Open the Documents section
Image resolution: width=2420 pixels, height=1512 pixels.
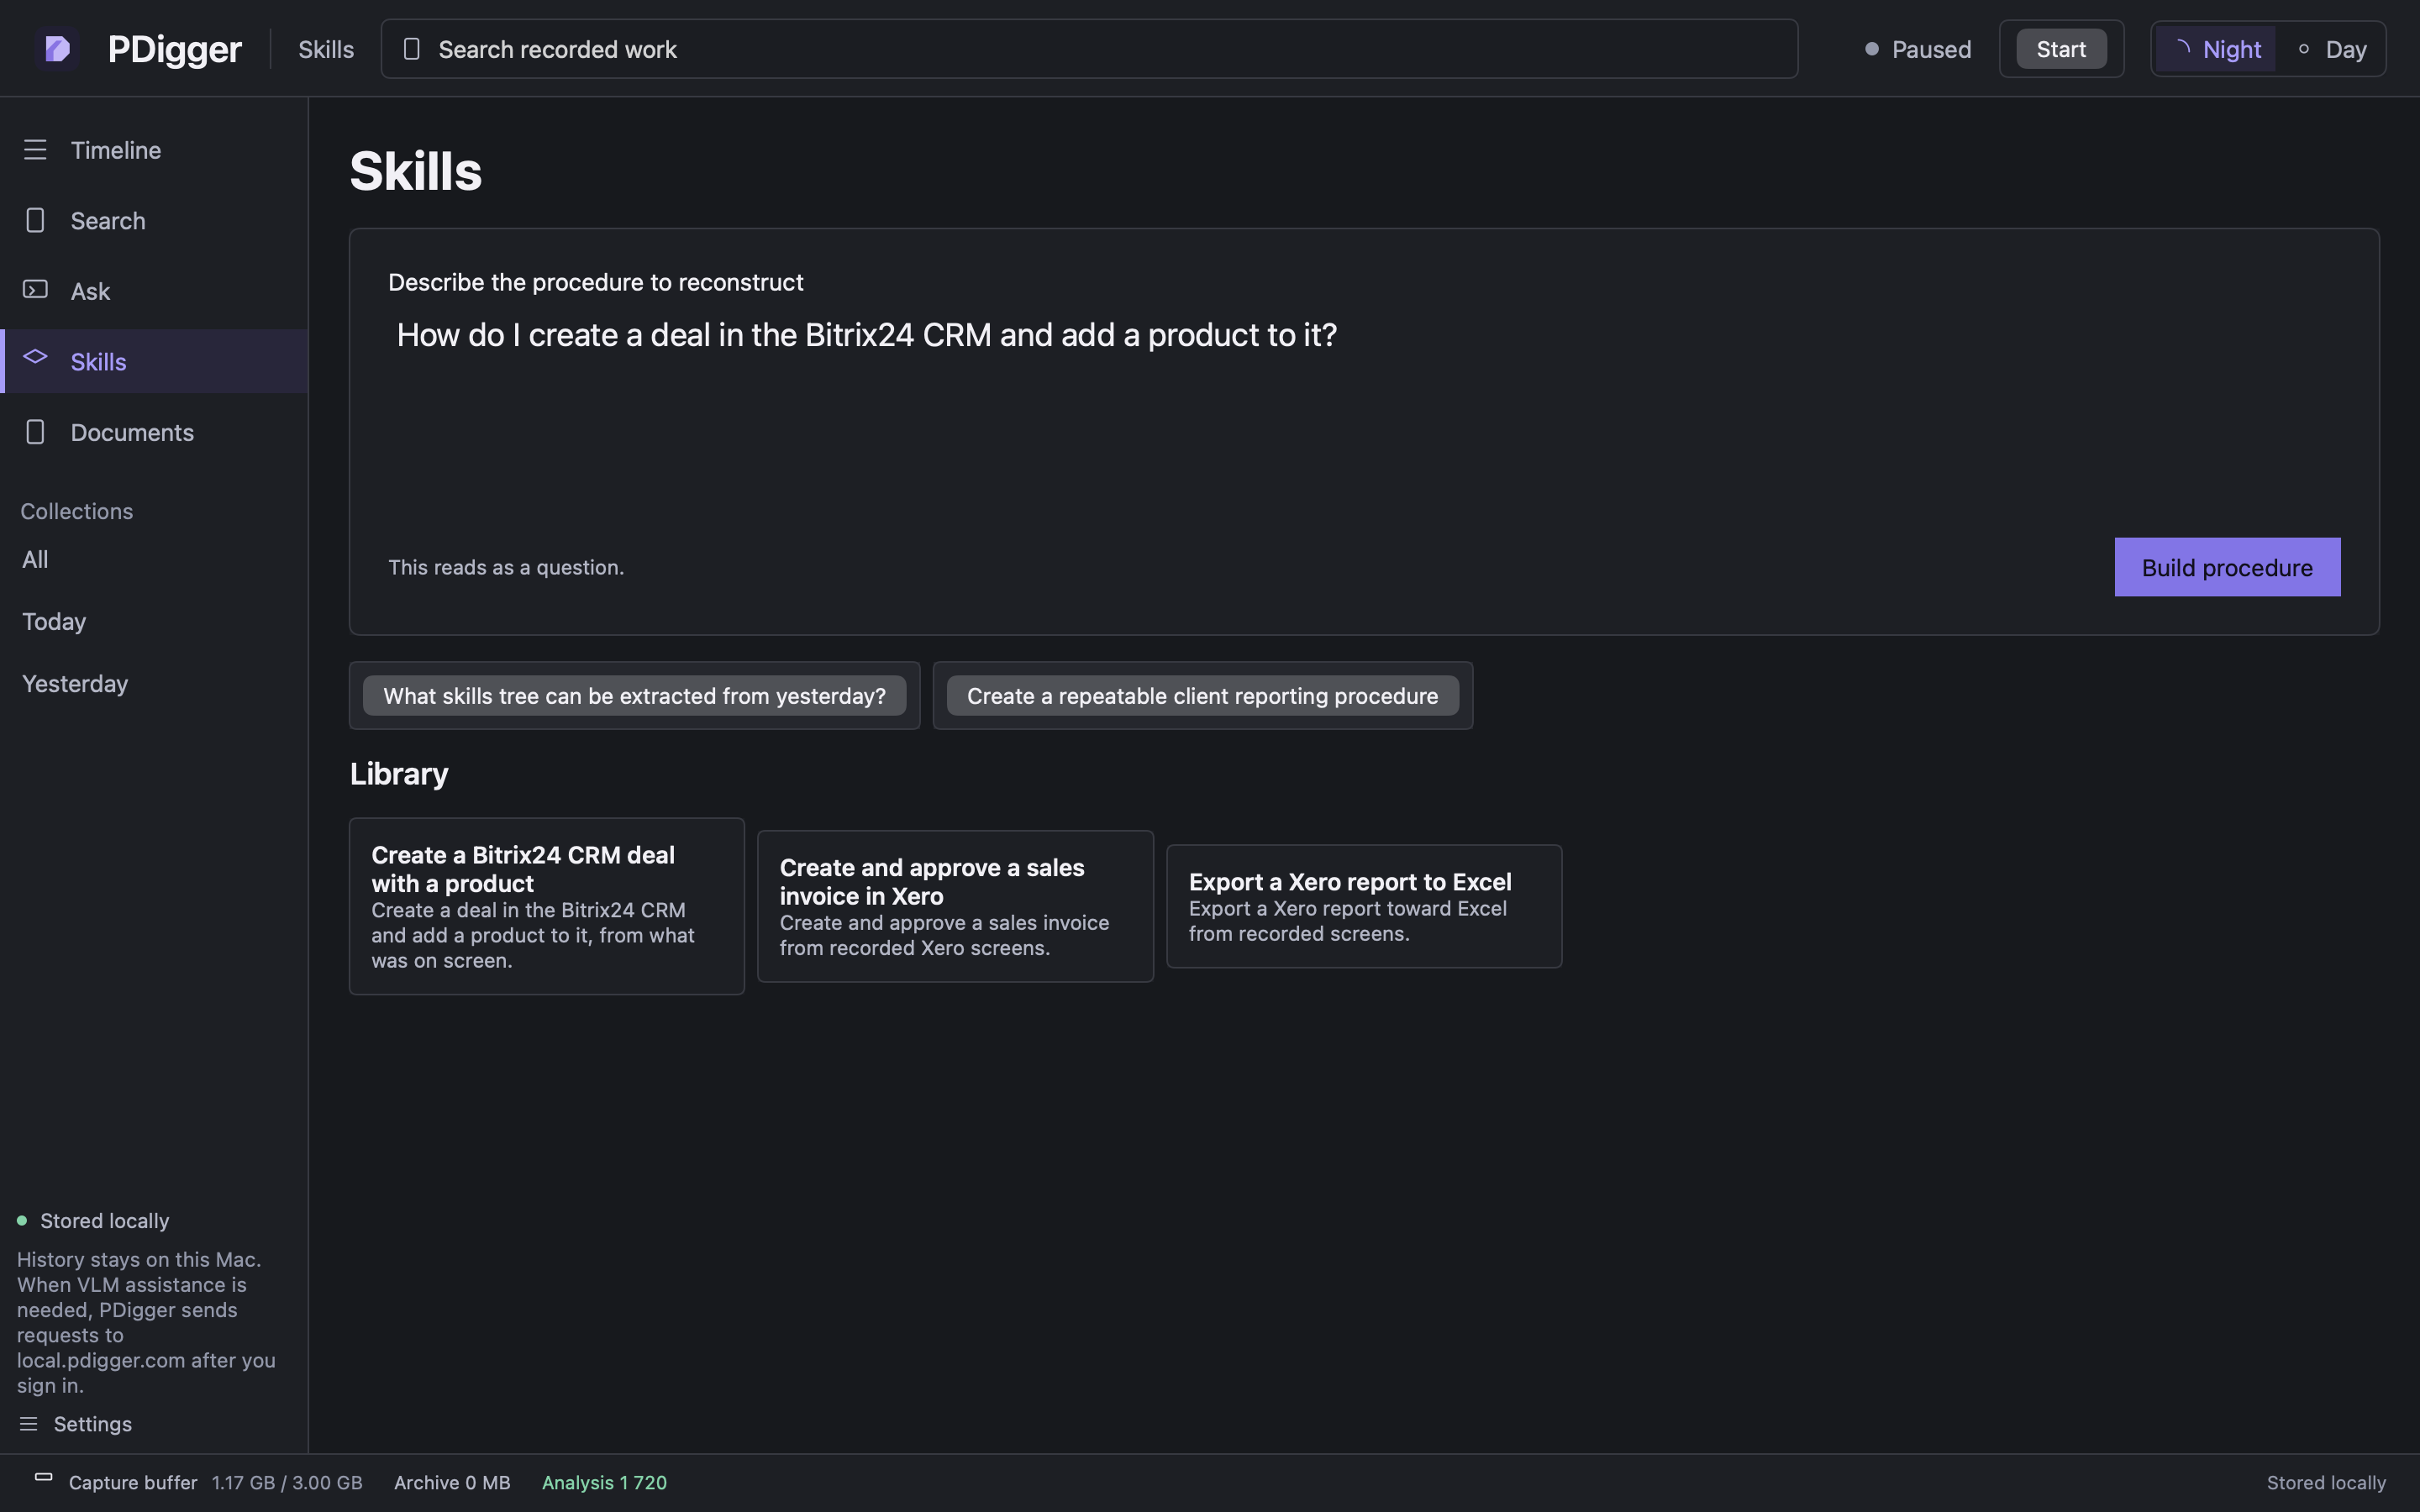154,432
